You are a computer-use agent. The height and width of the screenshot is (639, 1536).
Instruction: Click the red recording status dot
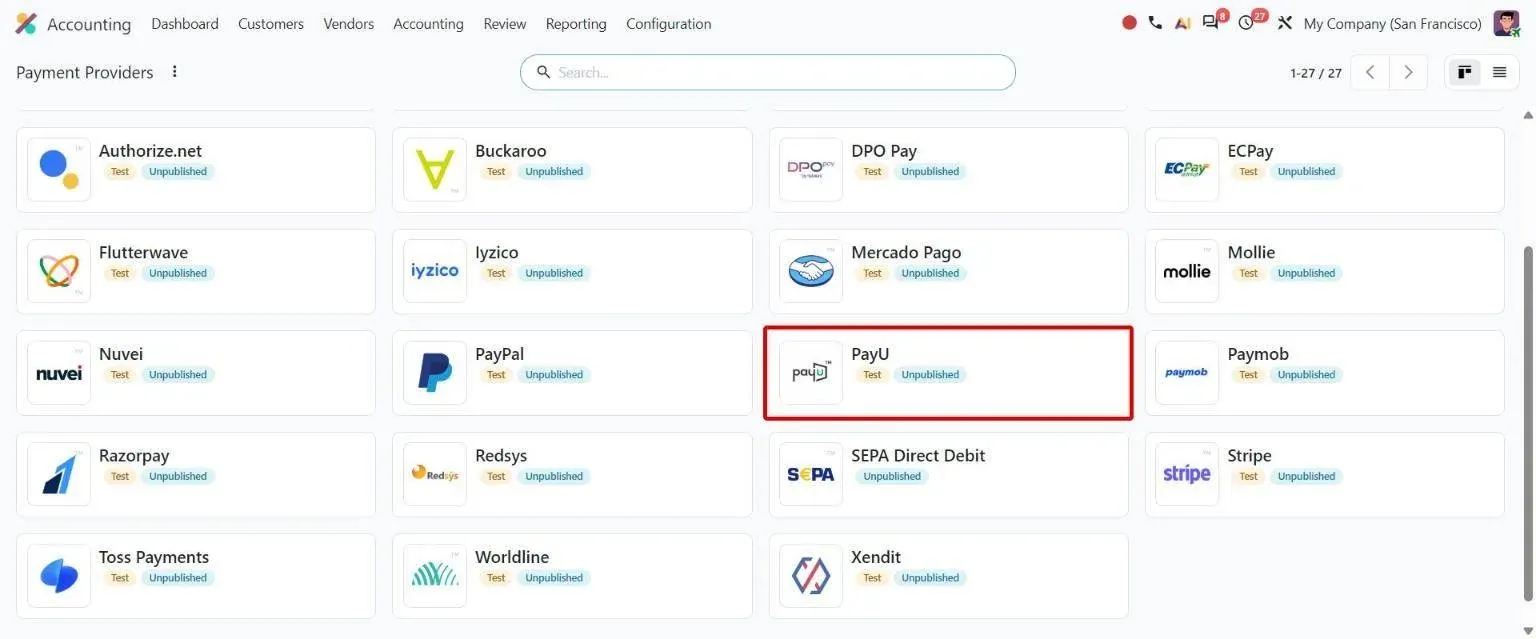point(1129,23)
